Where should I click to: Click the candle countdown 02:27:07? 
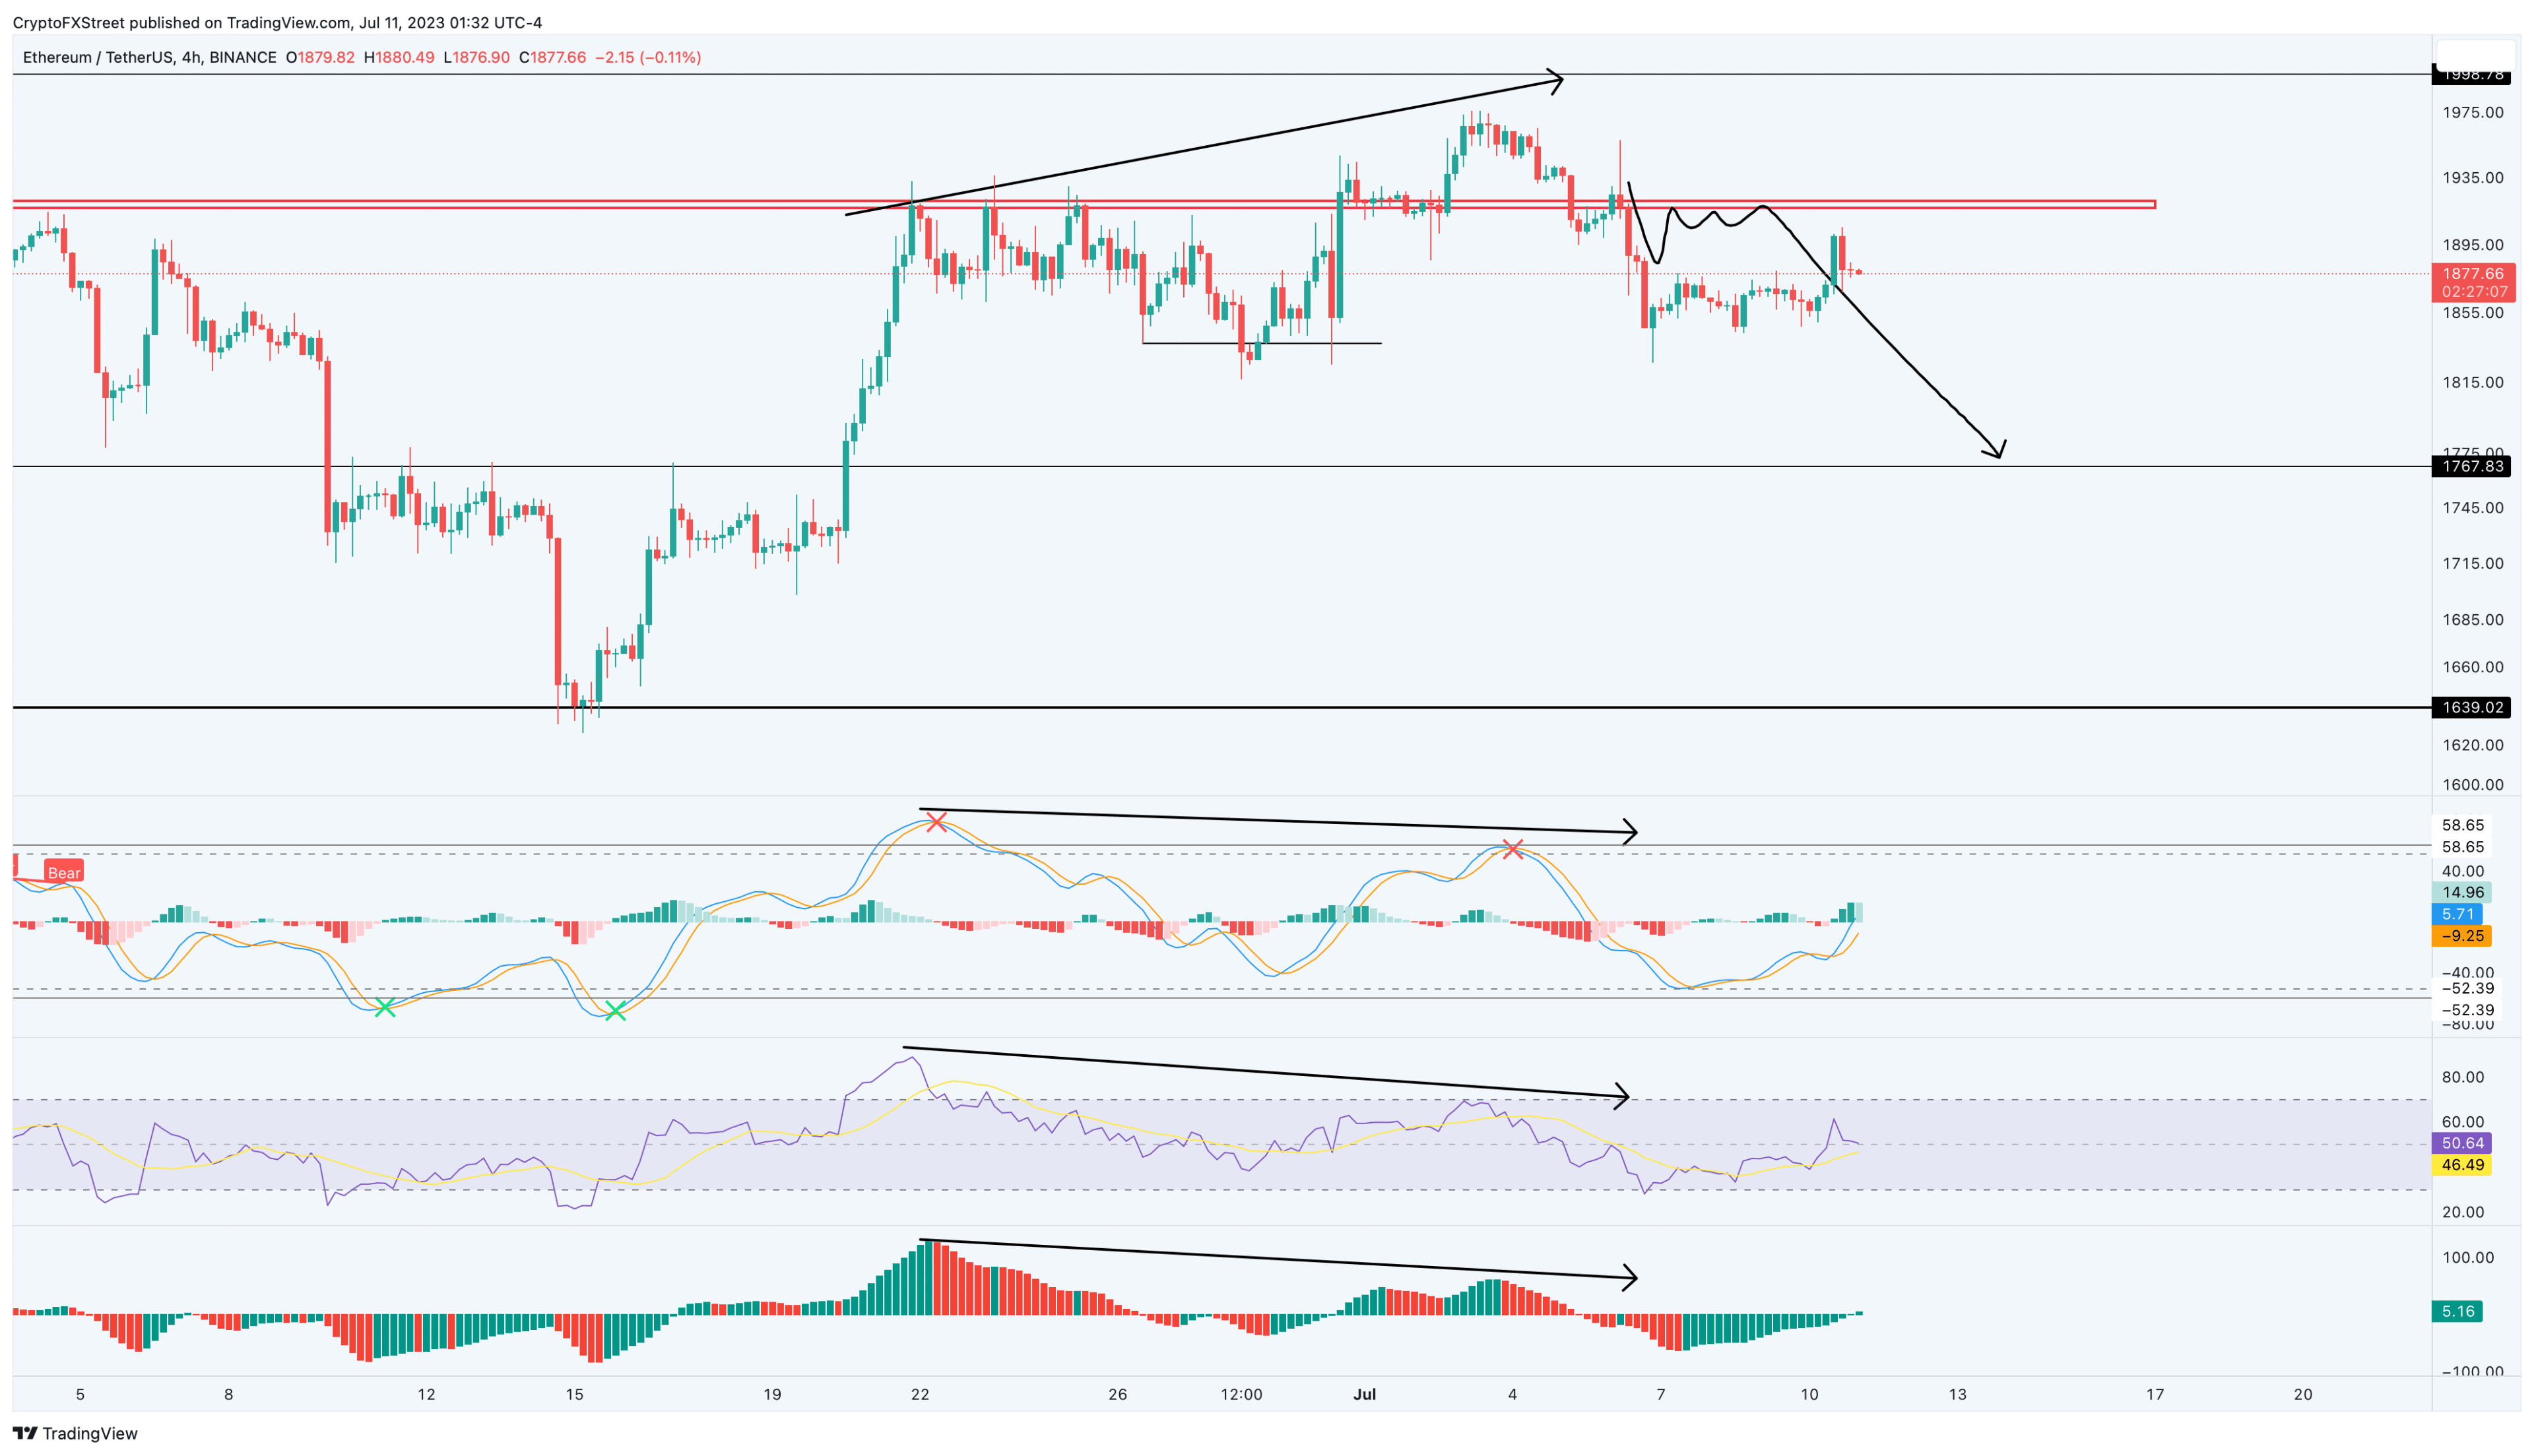click(2473, 292)
